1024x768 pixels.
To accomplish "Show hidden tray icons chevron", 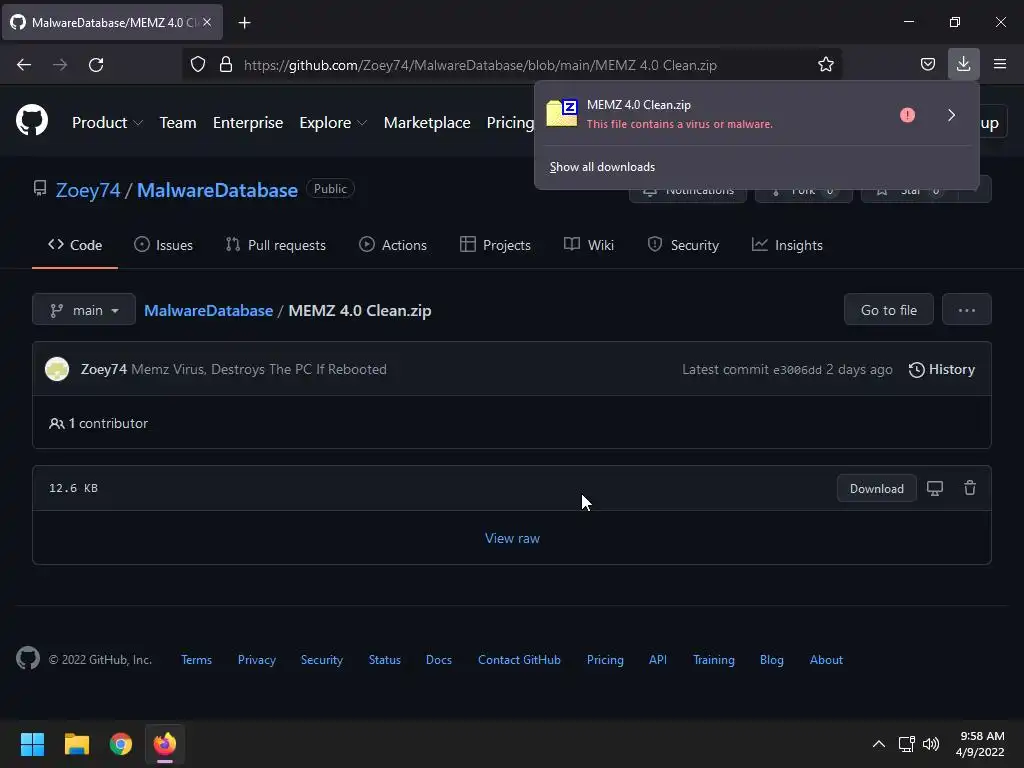I will point(878,744).
